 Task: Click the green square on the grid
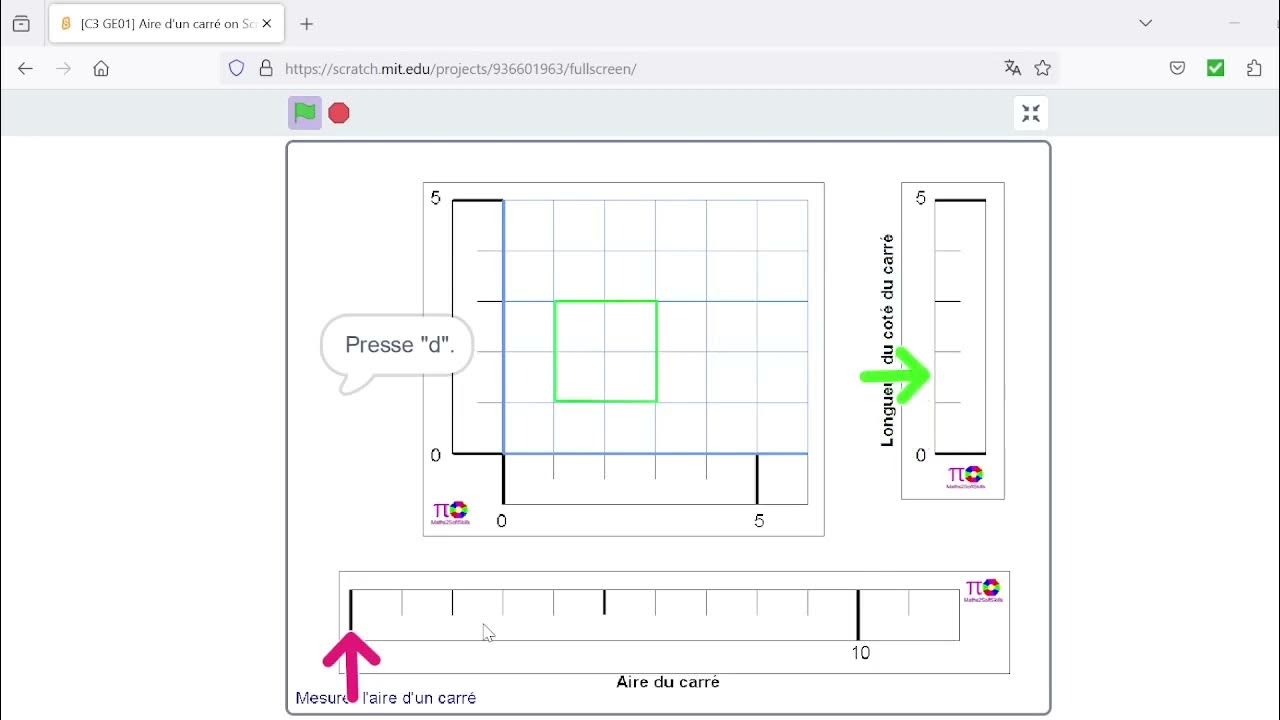(606, 351)
